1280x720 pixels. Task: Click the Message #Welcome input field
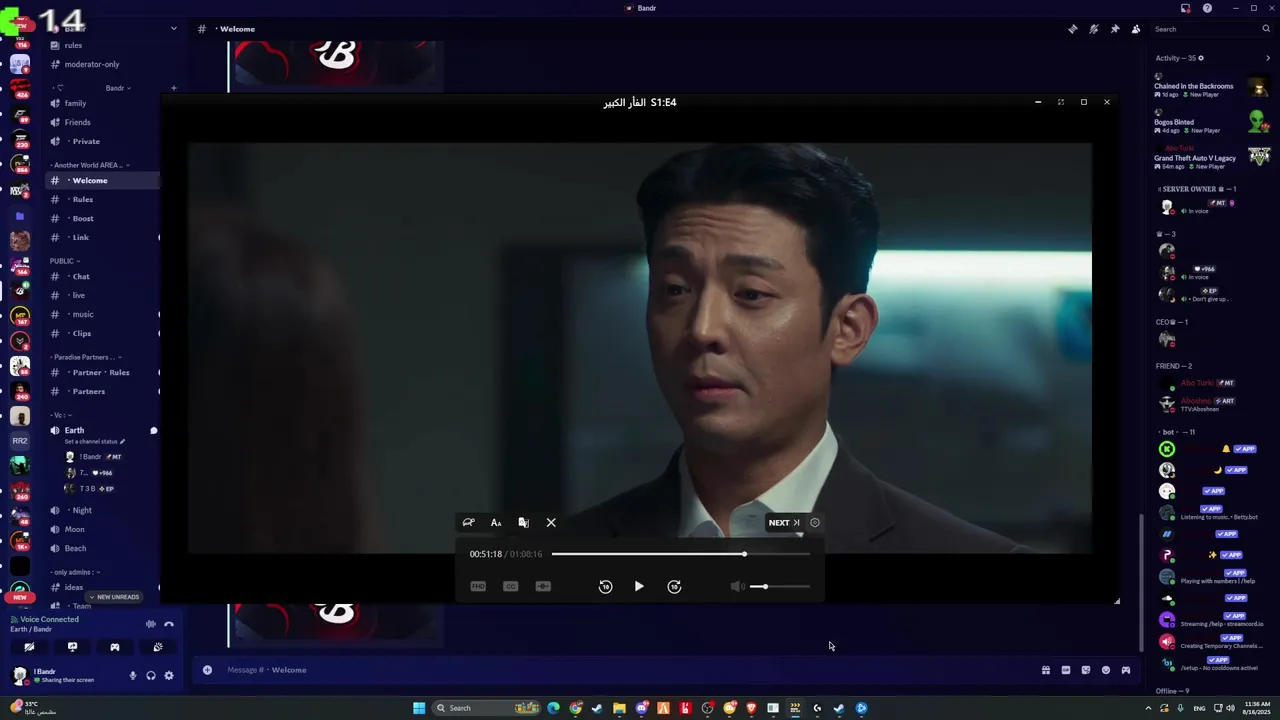click(620, 670)
